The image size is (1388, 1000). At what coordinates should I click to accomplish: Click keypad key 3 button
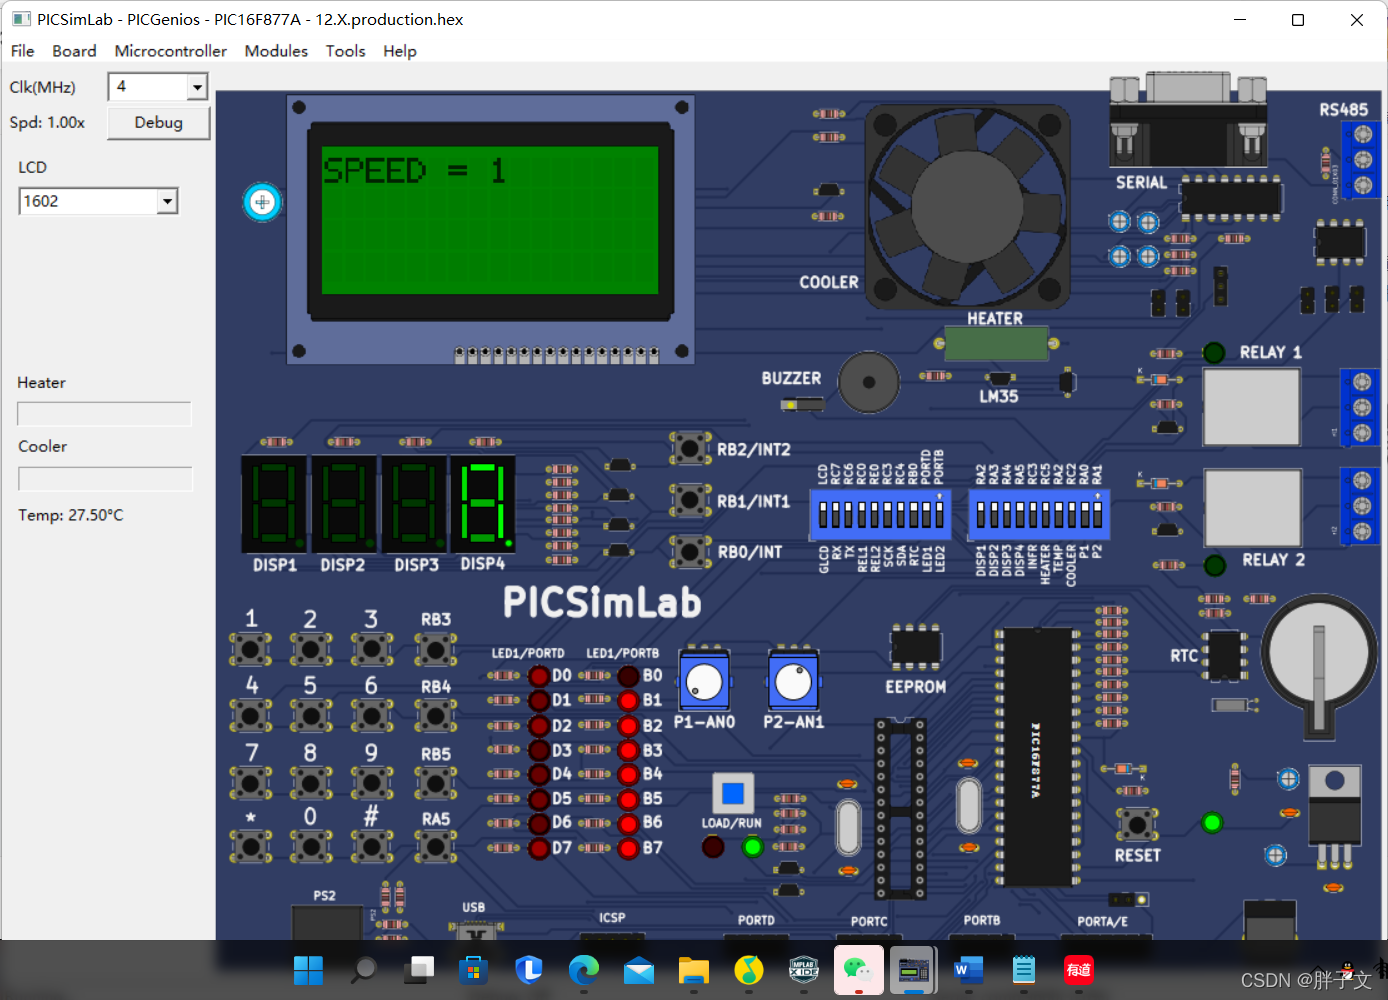click(372, 650)
